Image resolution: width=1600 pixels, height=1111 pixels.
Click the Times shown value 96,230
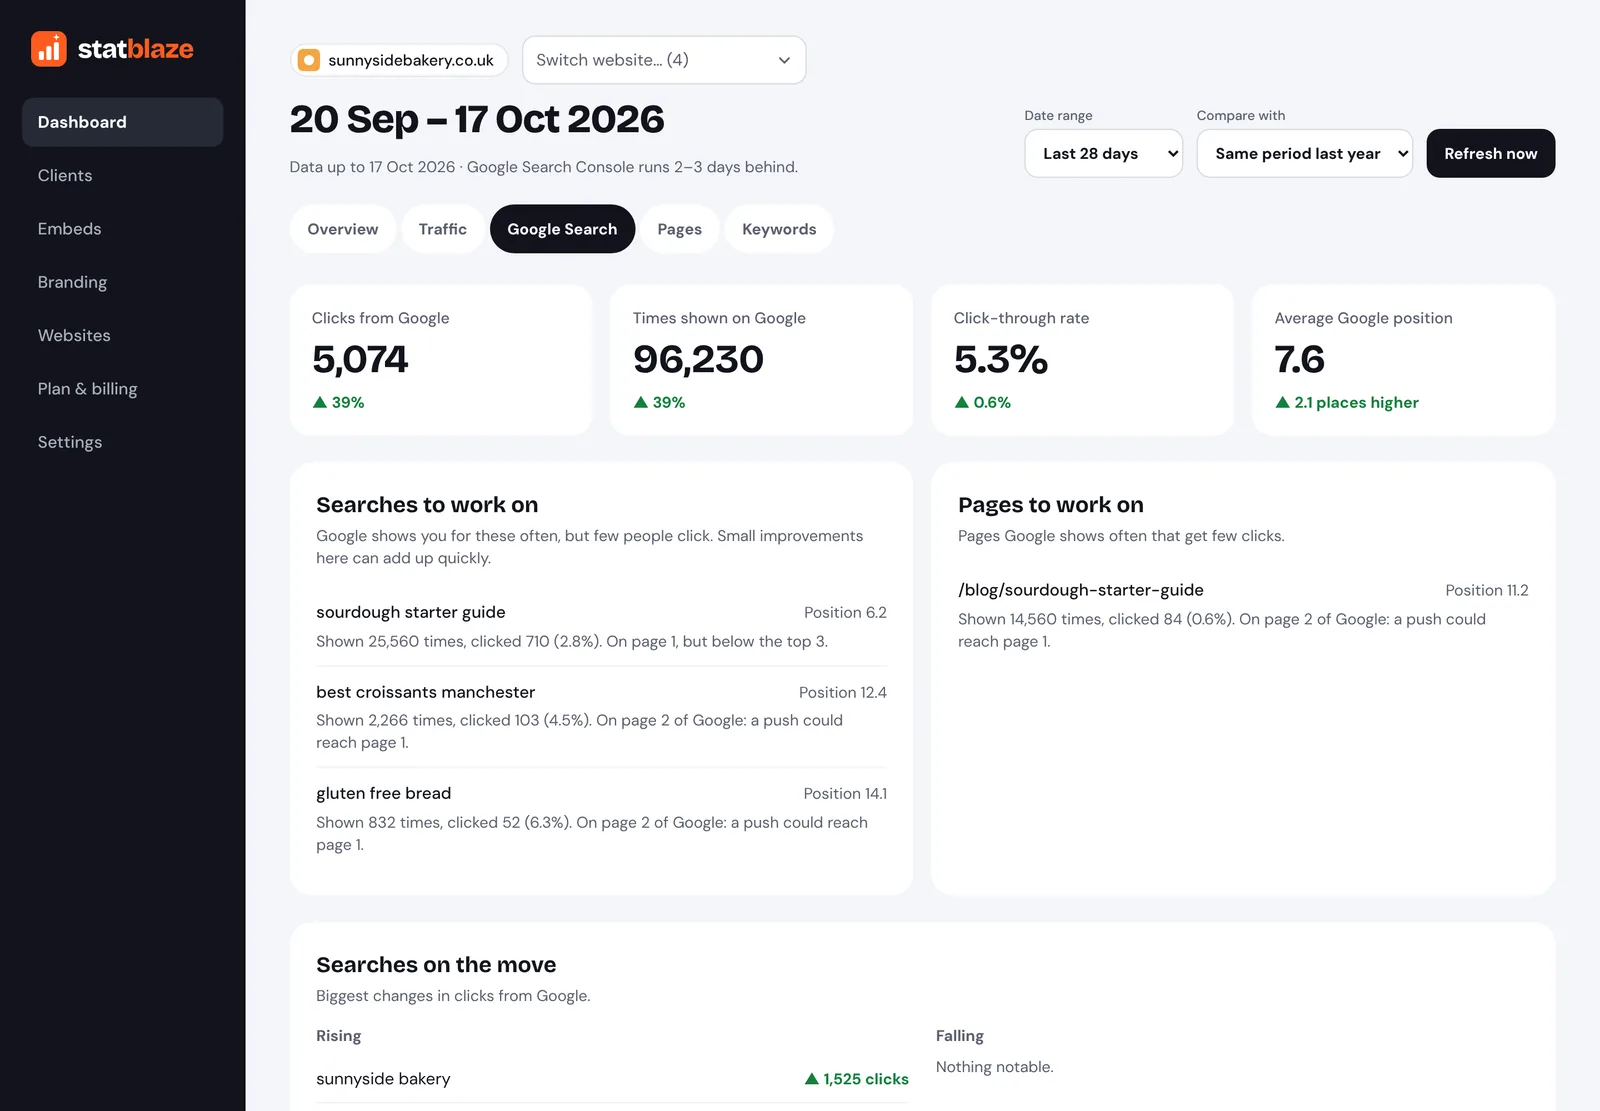click(698, 359)
